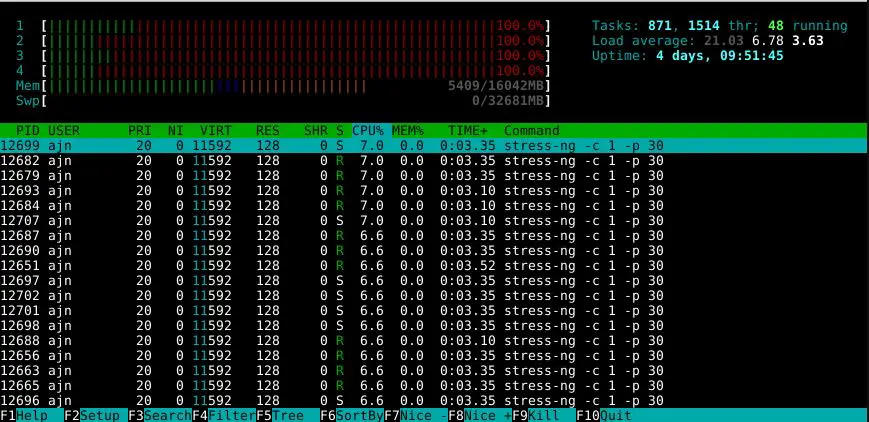Sort by the SHR column header
This screenshot has width=869, height=422.
pyautogui.click(x=315, y=131)
